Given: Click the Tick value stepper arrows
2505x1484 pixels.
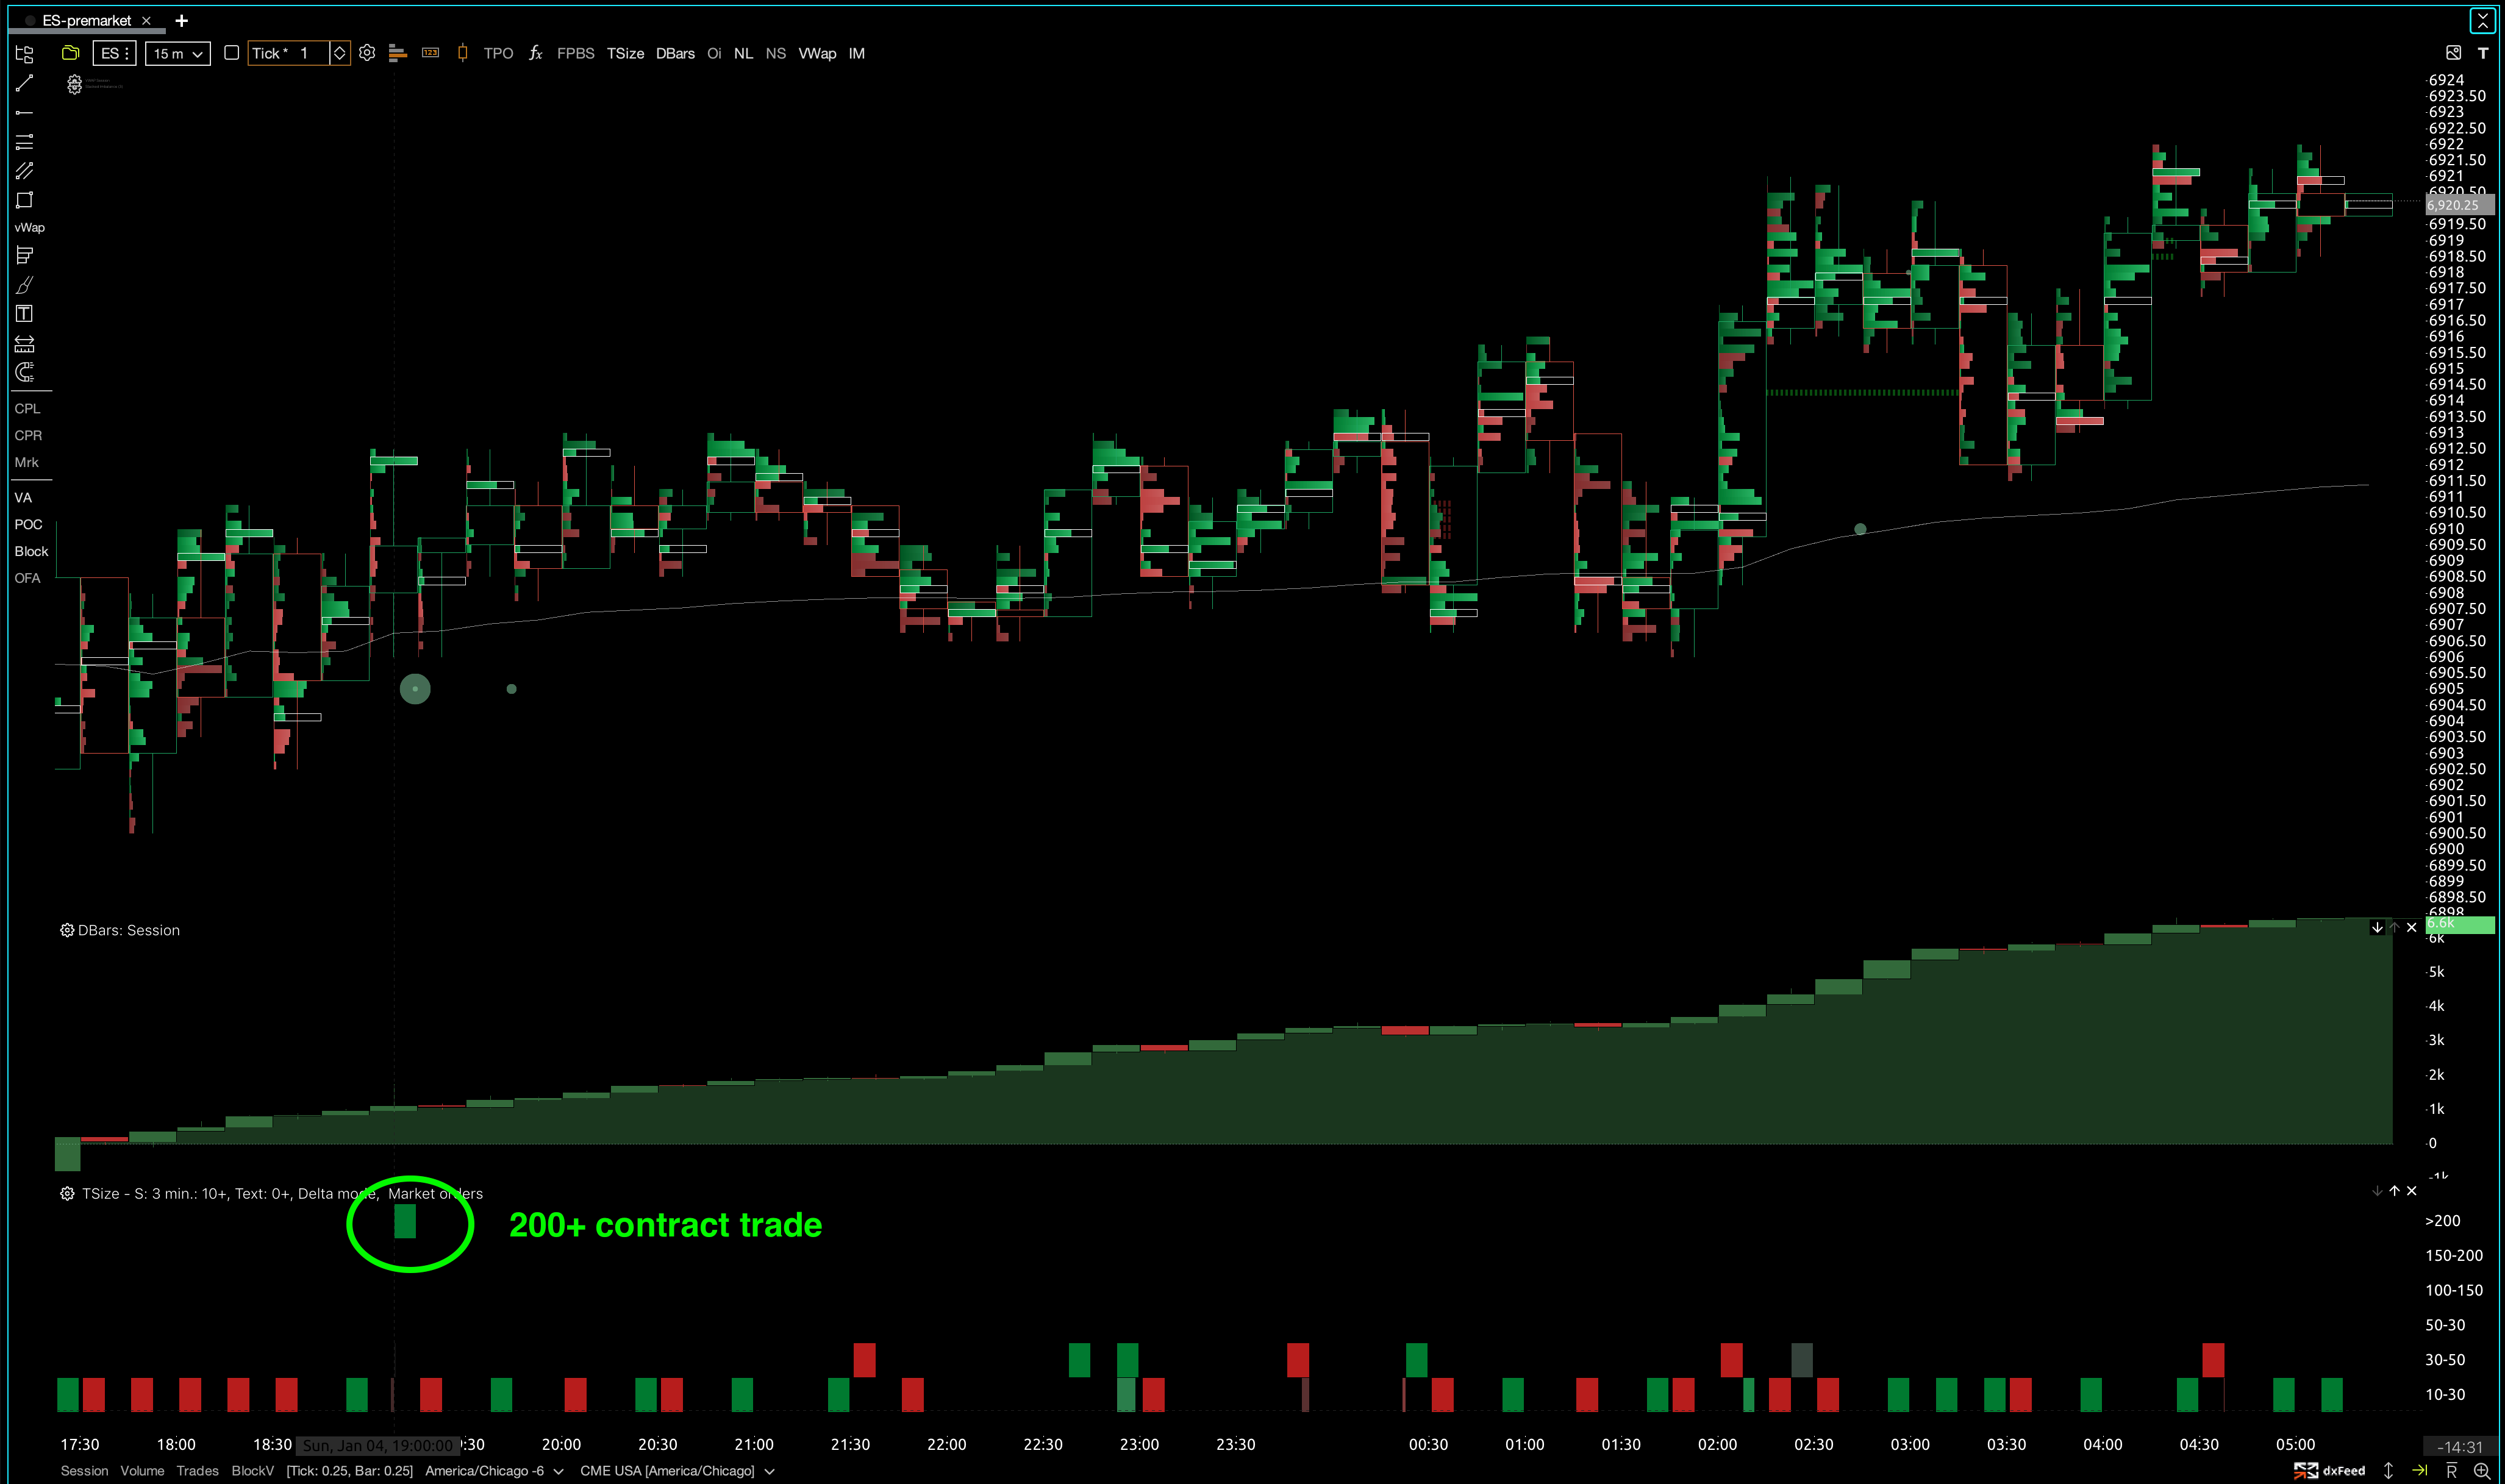Looking at the screenshot, I should tap(340, 54).
